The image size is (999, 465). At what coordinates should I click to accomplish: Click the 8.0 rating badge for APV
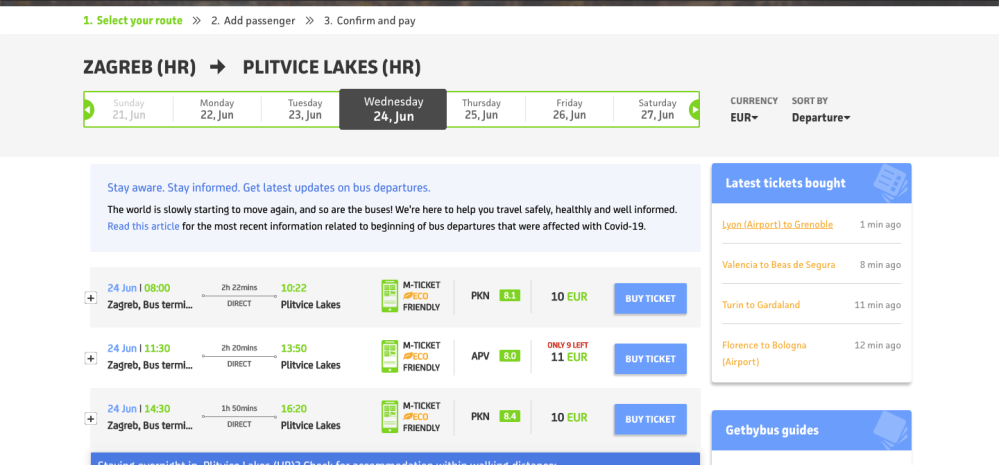(510, 356)
